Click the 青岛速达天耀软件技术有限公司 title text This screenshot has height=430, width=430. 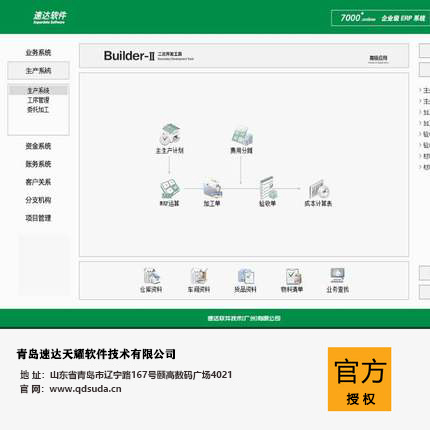tap(96, 354)
